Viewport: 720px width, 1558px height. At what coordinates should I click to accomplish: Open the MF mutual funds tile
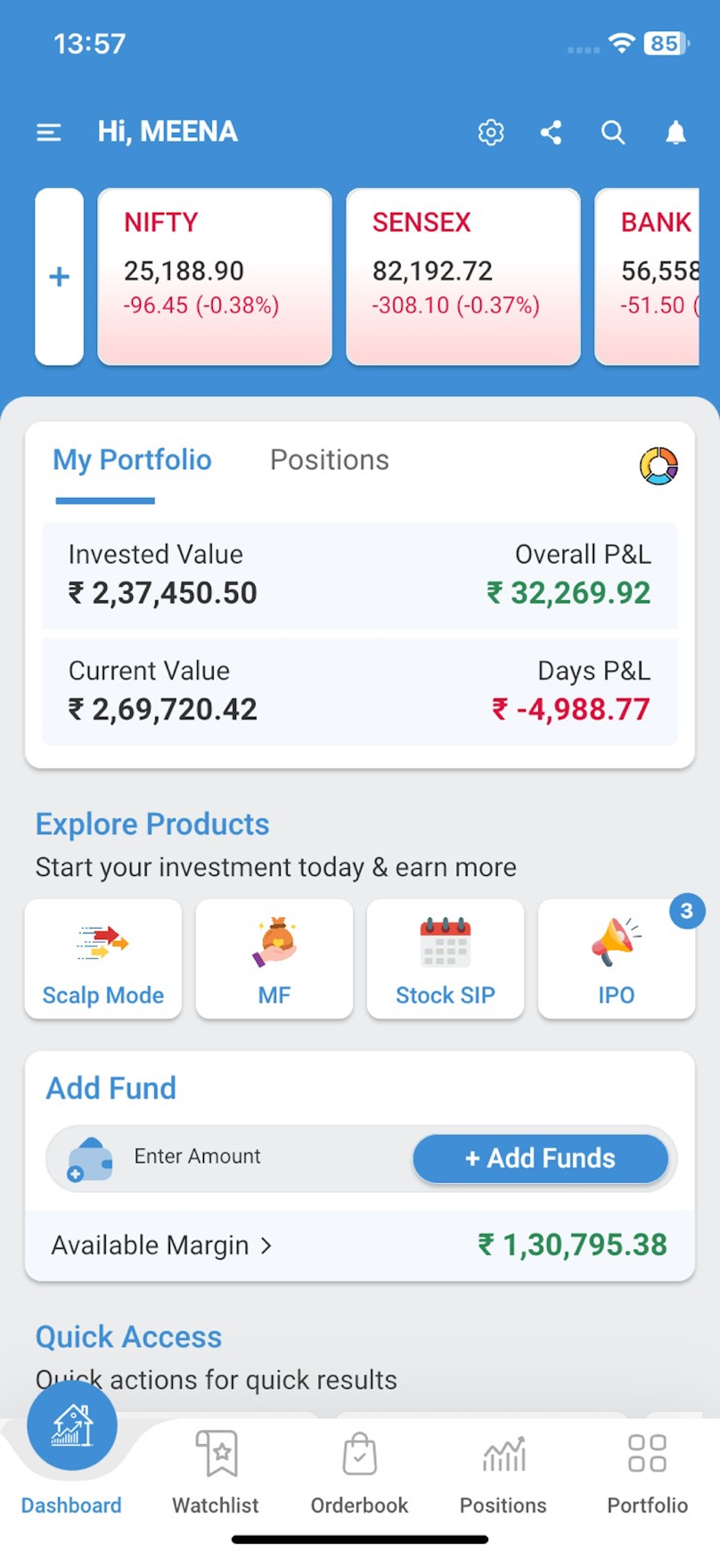point(274,959)
